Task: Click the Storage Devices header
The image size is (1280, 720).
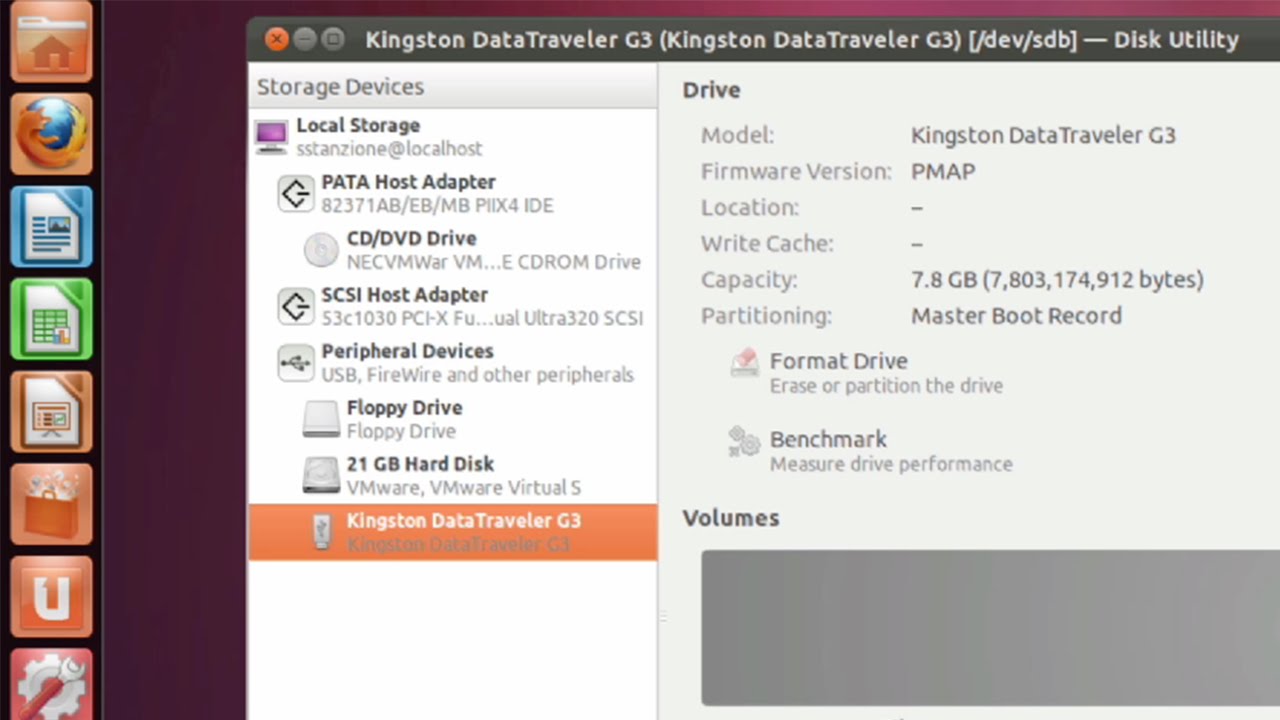Action: tap(453, 87)
